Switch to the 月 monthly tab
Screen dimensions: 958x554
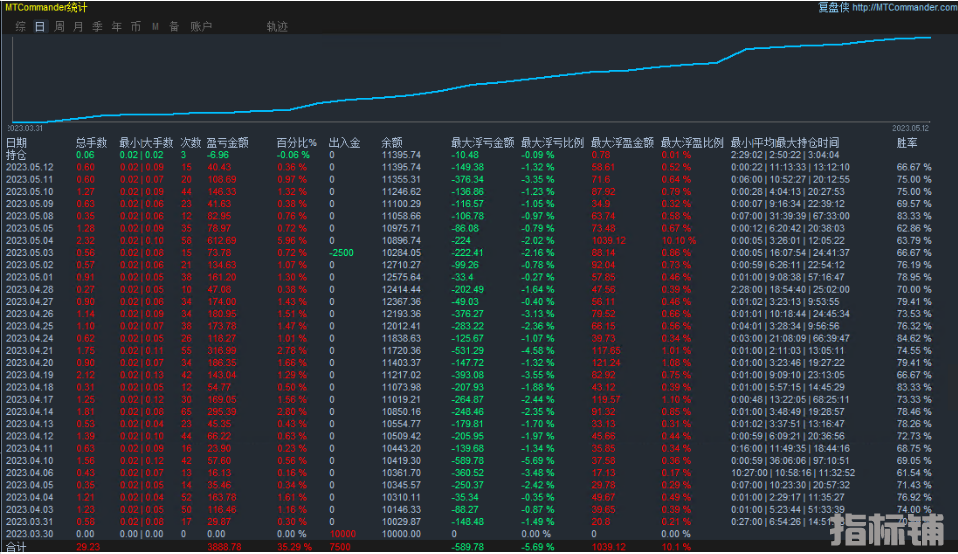point(78,26)
